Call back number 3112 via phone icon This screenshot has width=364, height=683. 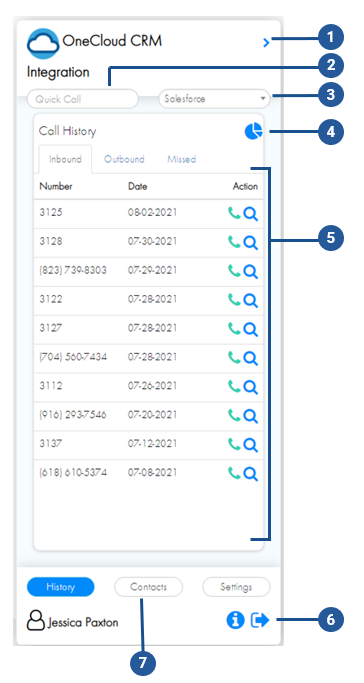234,386
